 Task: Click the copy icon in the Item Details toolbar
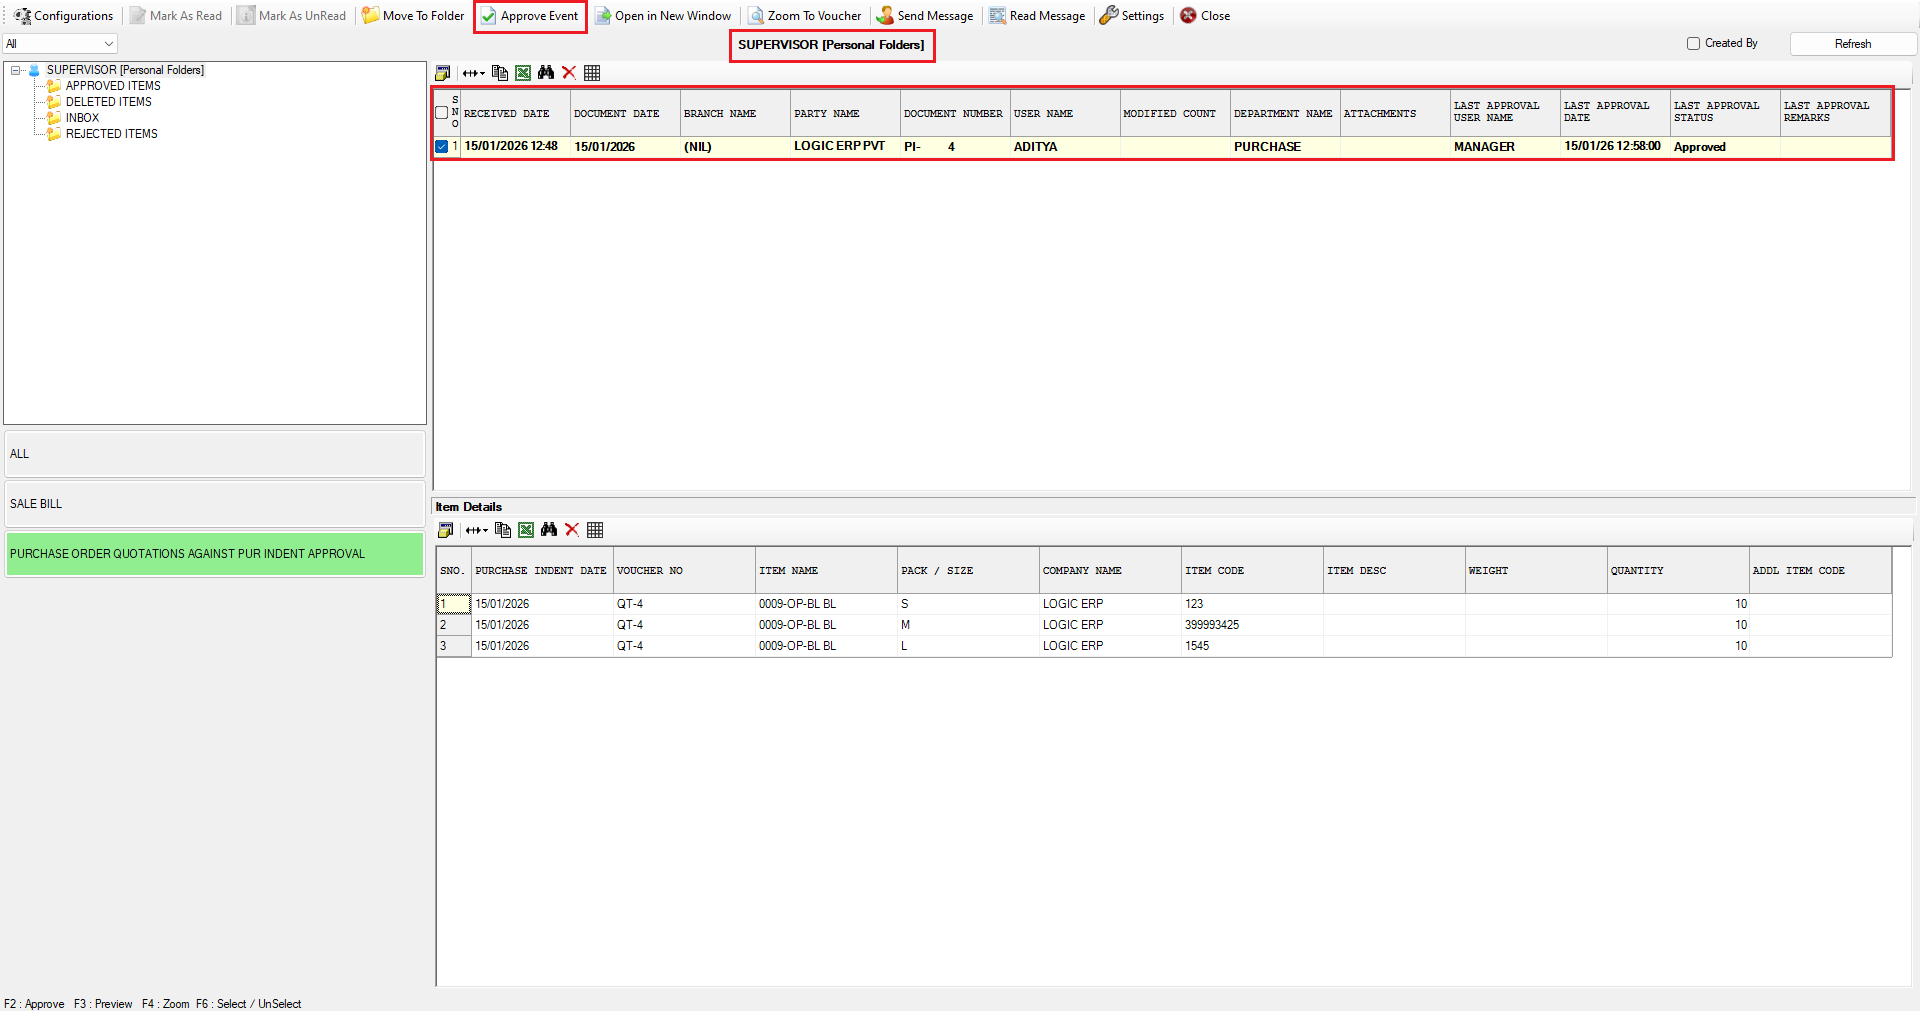(503, 530)
